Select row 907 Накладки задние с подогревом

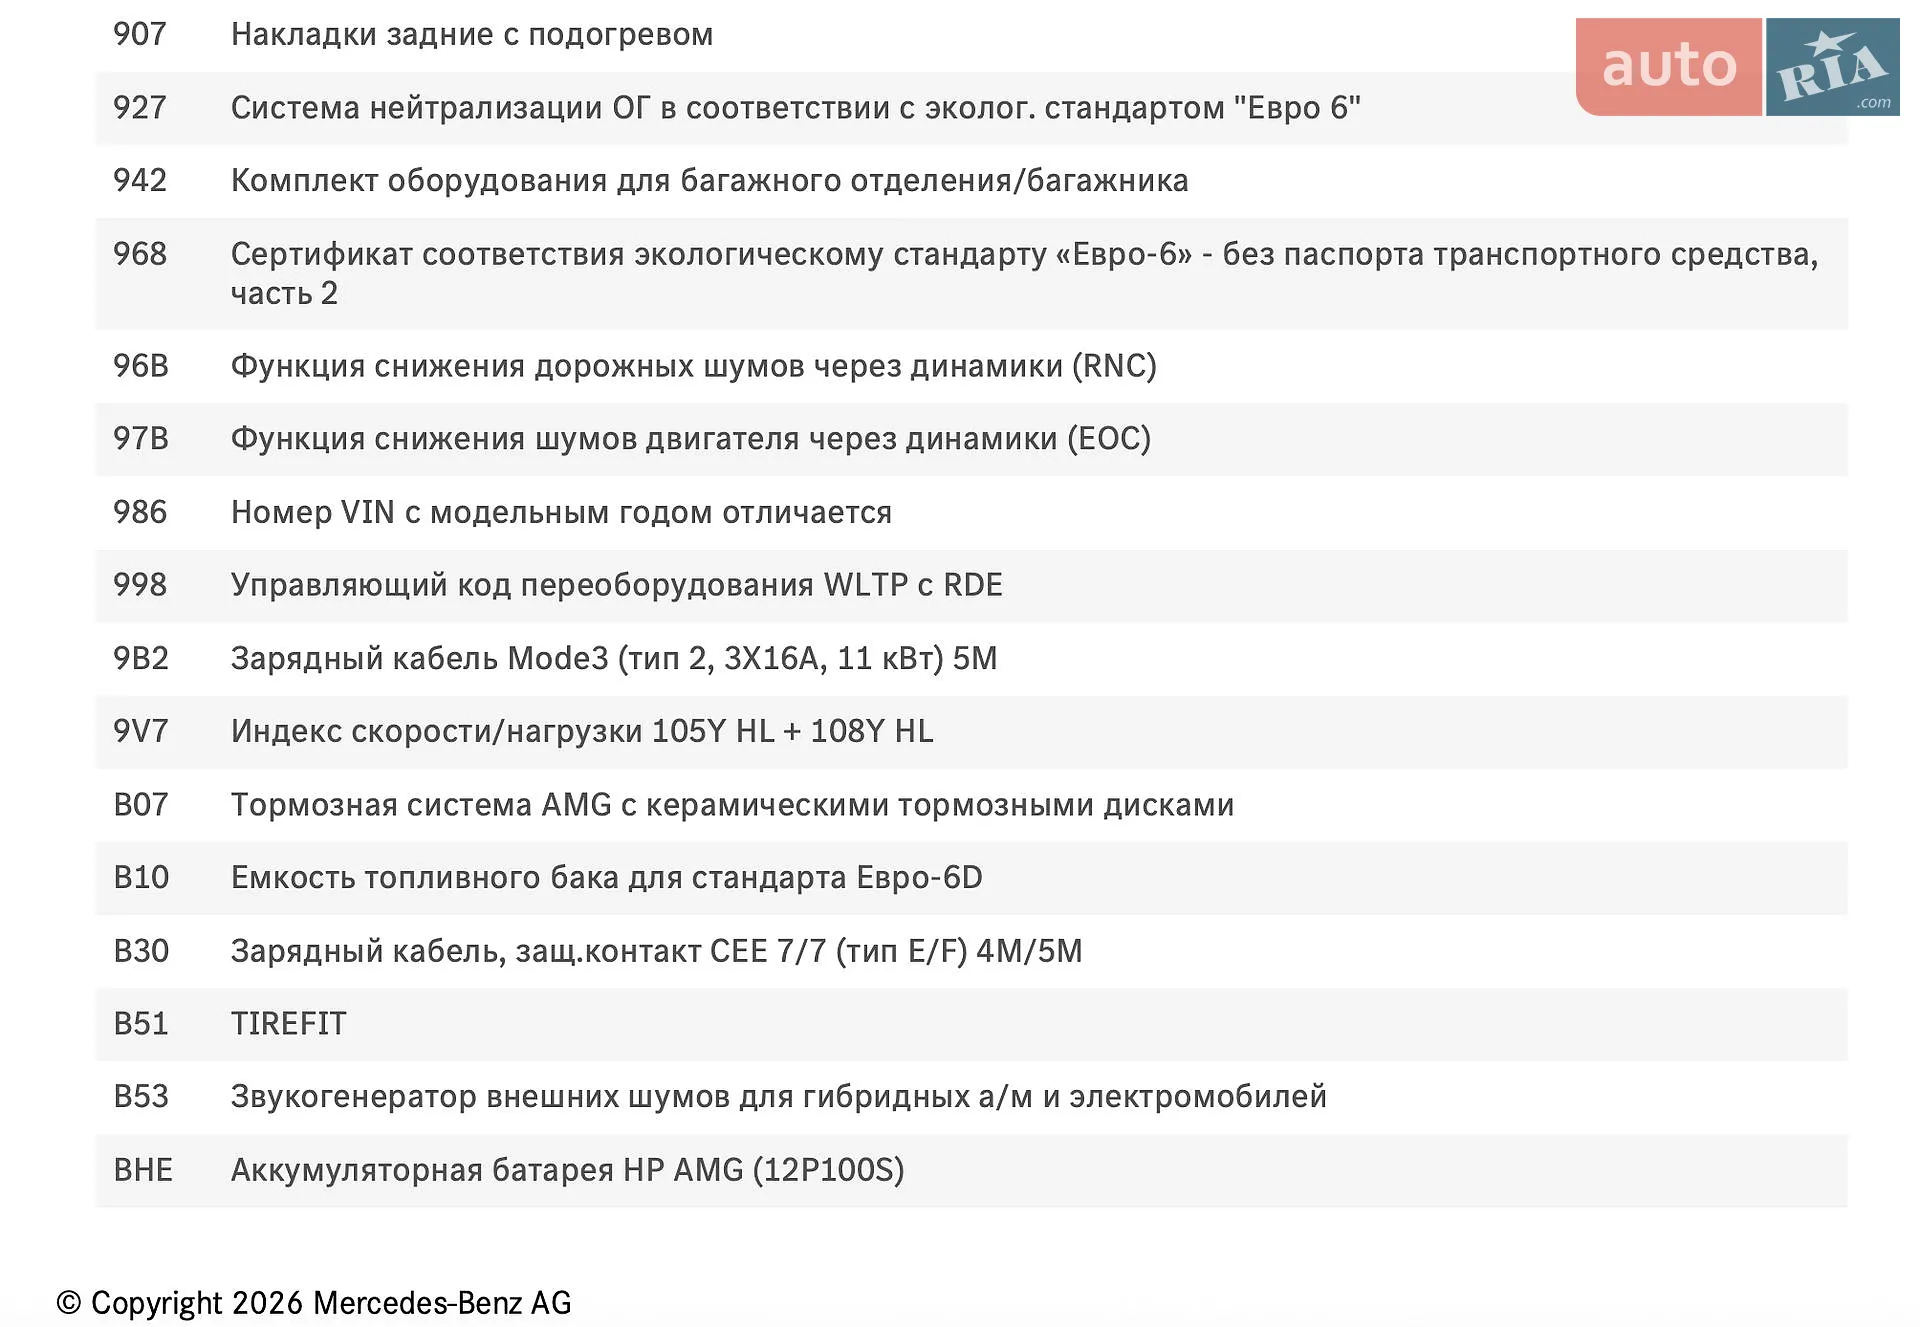click(x=971, y=35)
